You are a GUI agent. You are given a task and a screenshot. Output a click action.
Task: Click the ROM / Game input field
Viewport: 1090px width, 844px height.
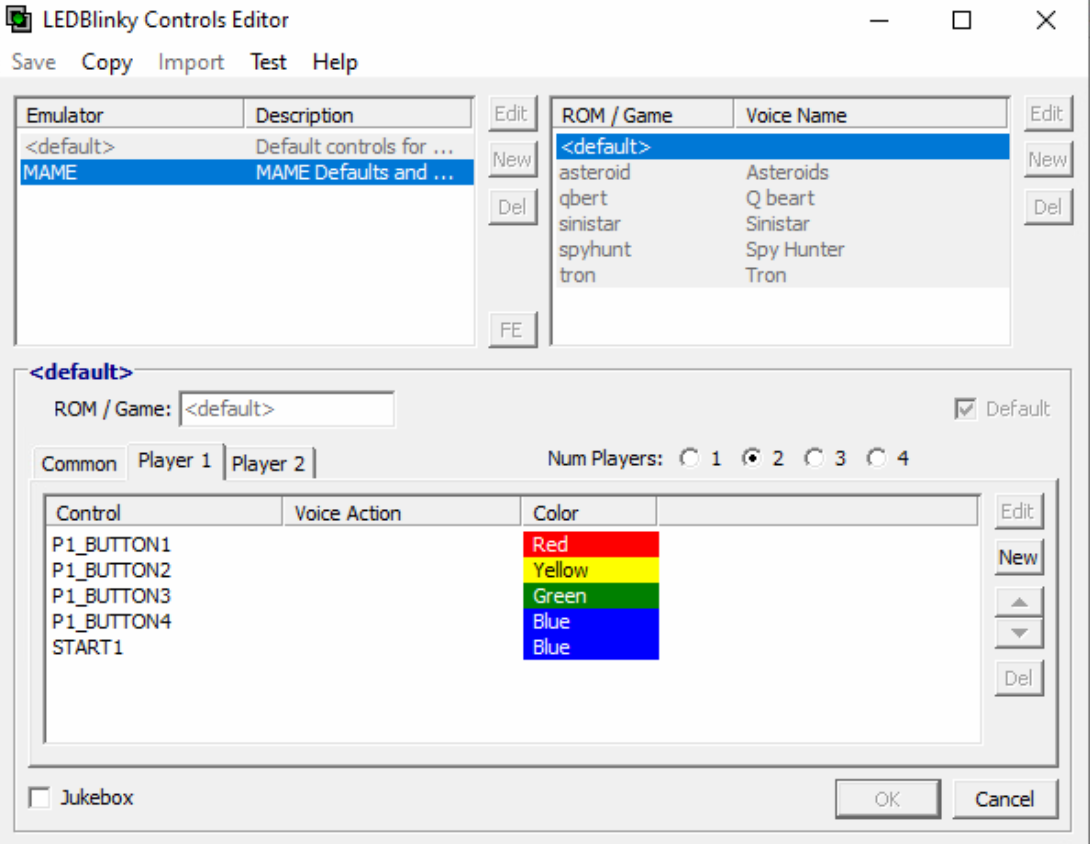point(287,409)
